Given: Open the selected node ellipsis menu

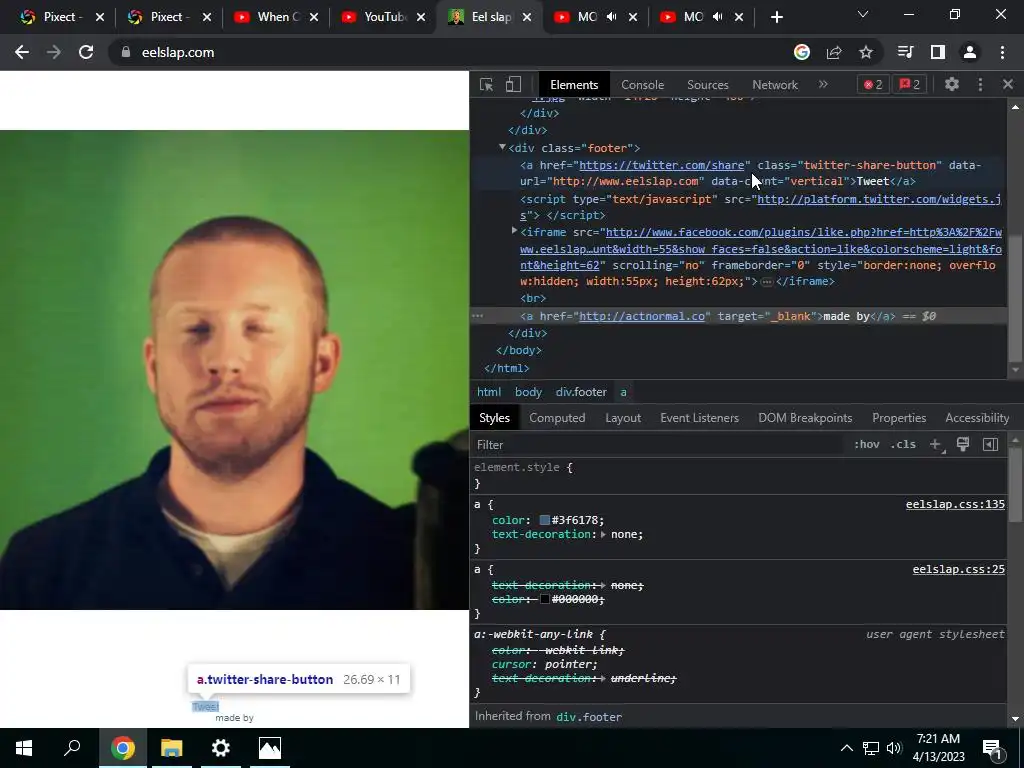Looking at the screenshot, I should [x=477, y=316].
